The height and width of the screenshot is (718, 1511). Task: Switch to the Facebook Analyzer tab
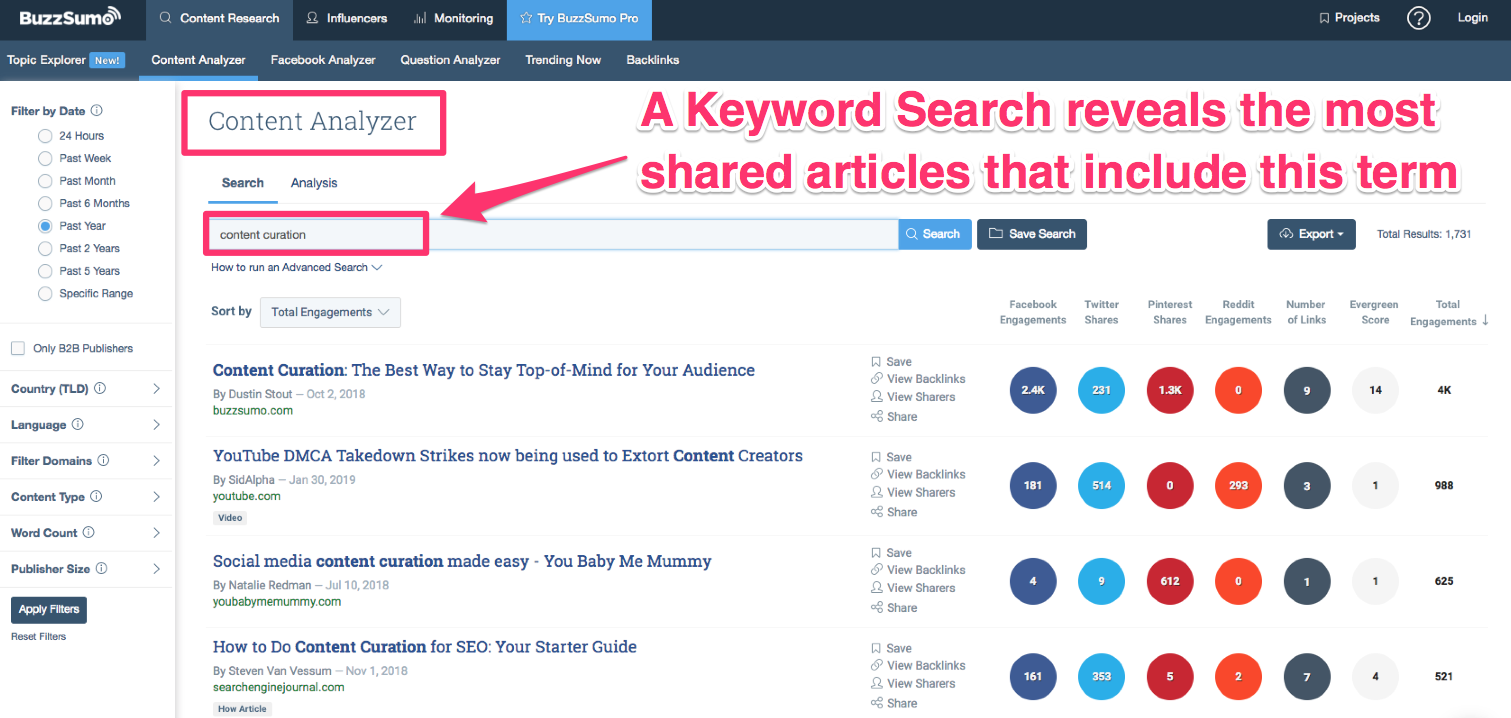(323, 60)
